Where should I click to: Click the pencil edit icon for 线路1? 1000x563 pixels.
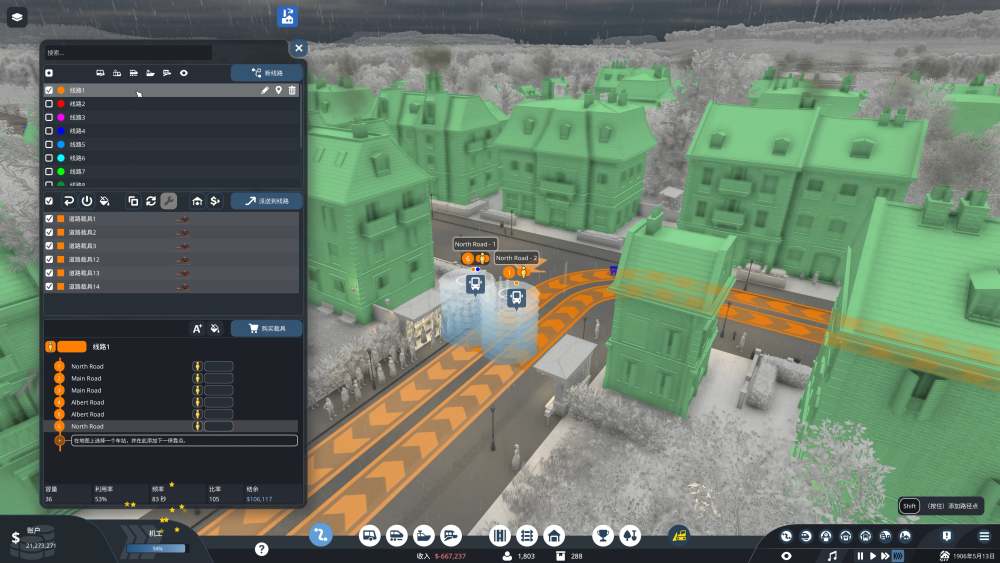point(265,90)
